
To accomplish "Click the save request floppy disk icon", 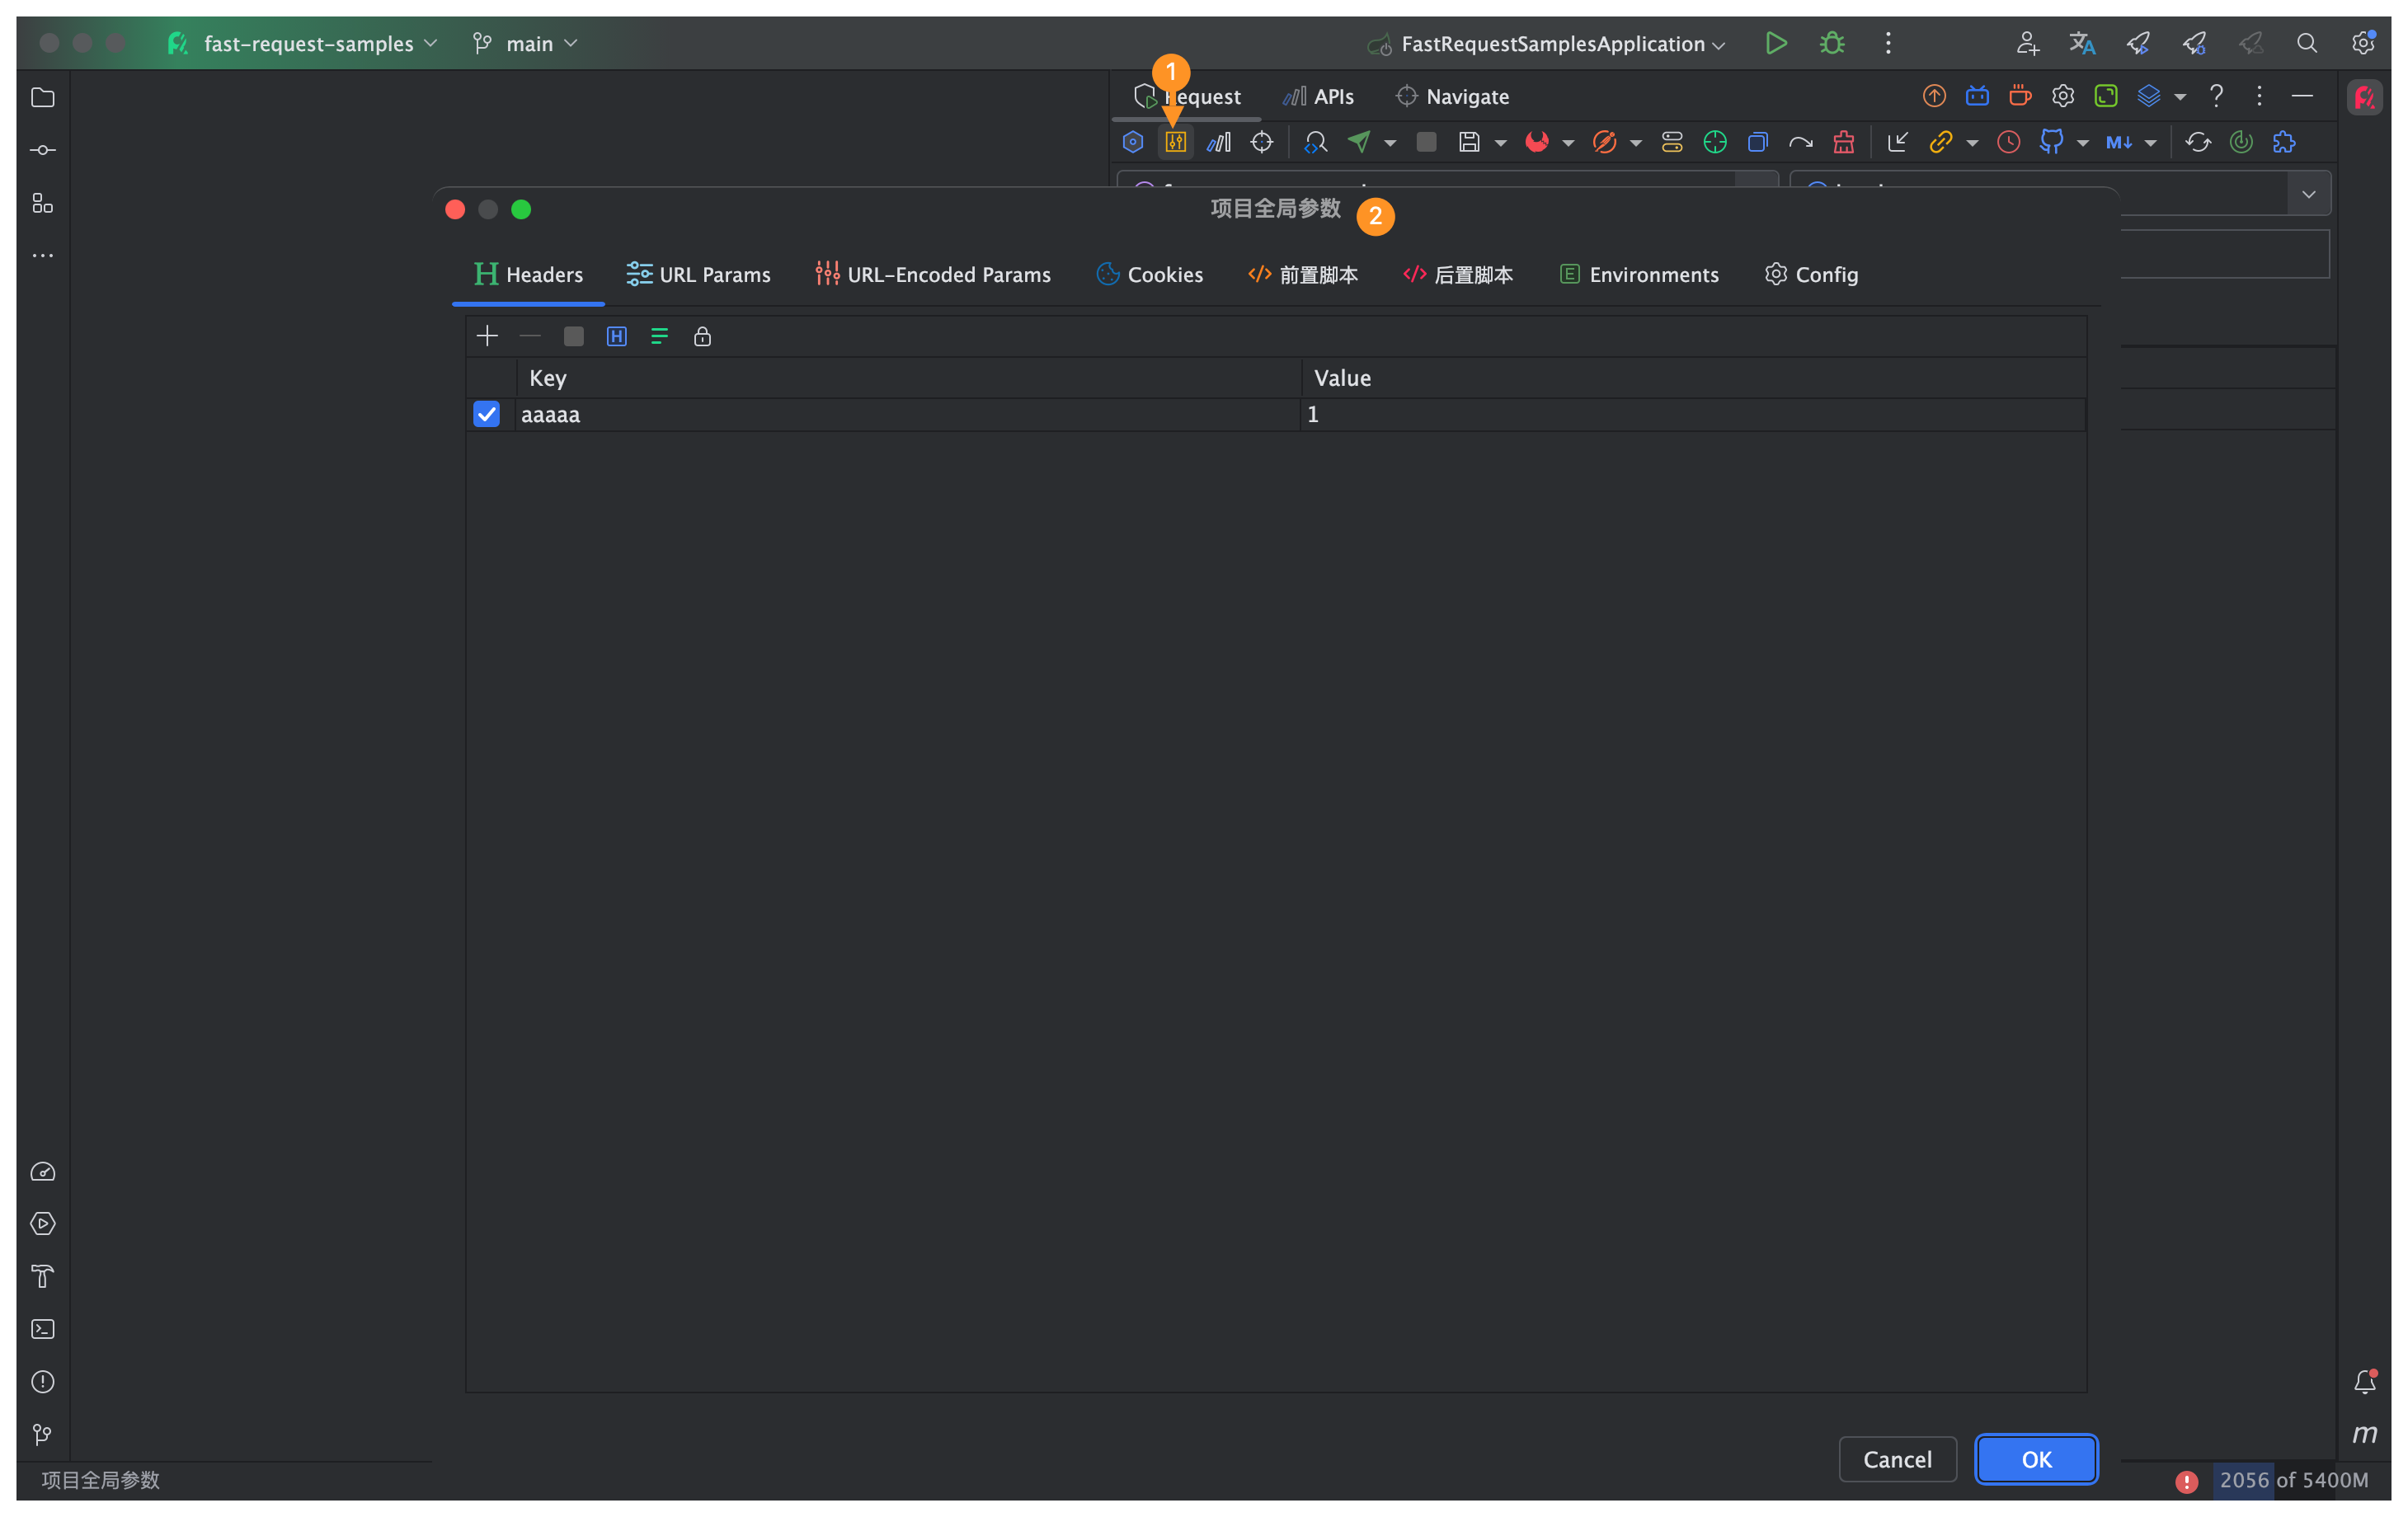I will (x=1468, y=142).
